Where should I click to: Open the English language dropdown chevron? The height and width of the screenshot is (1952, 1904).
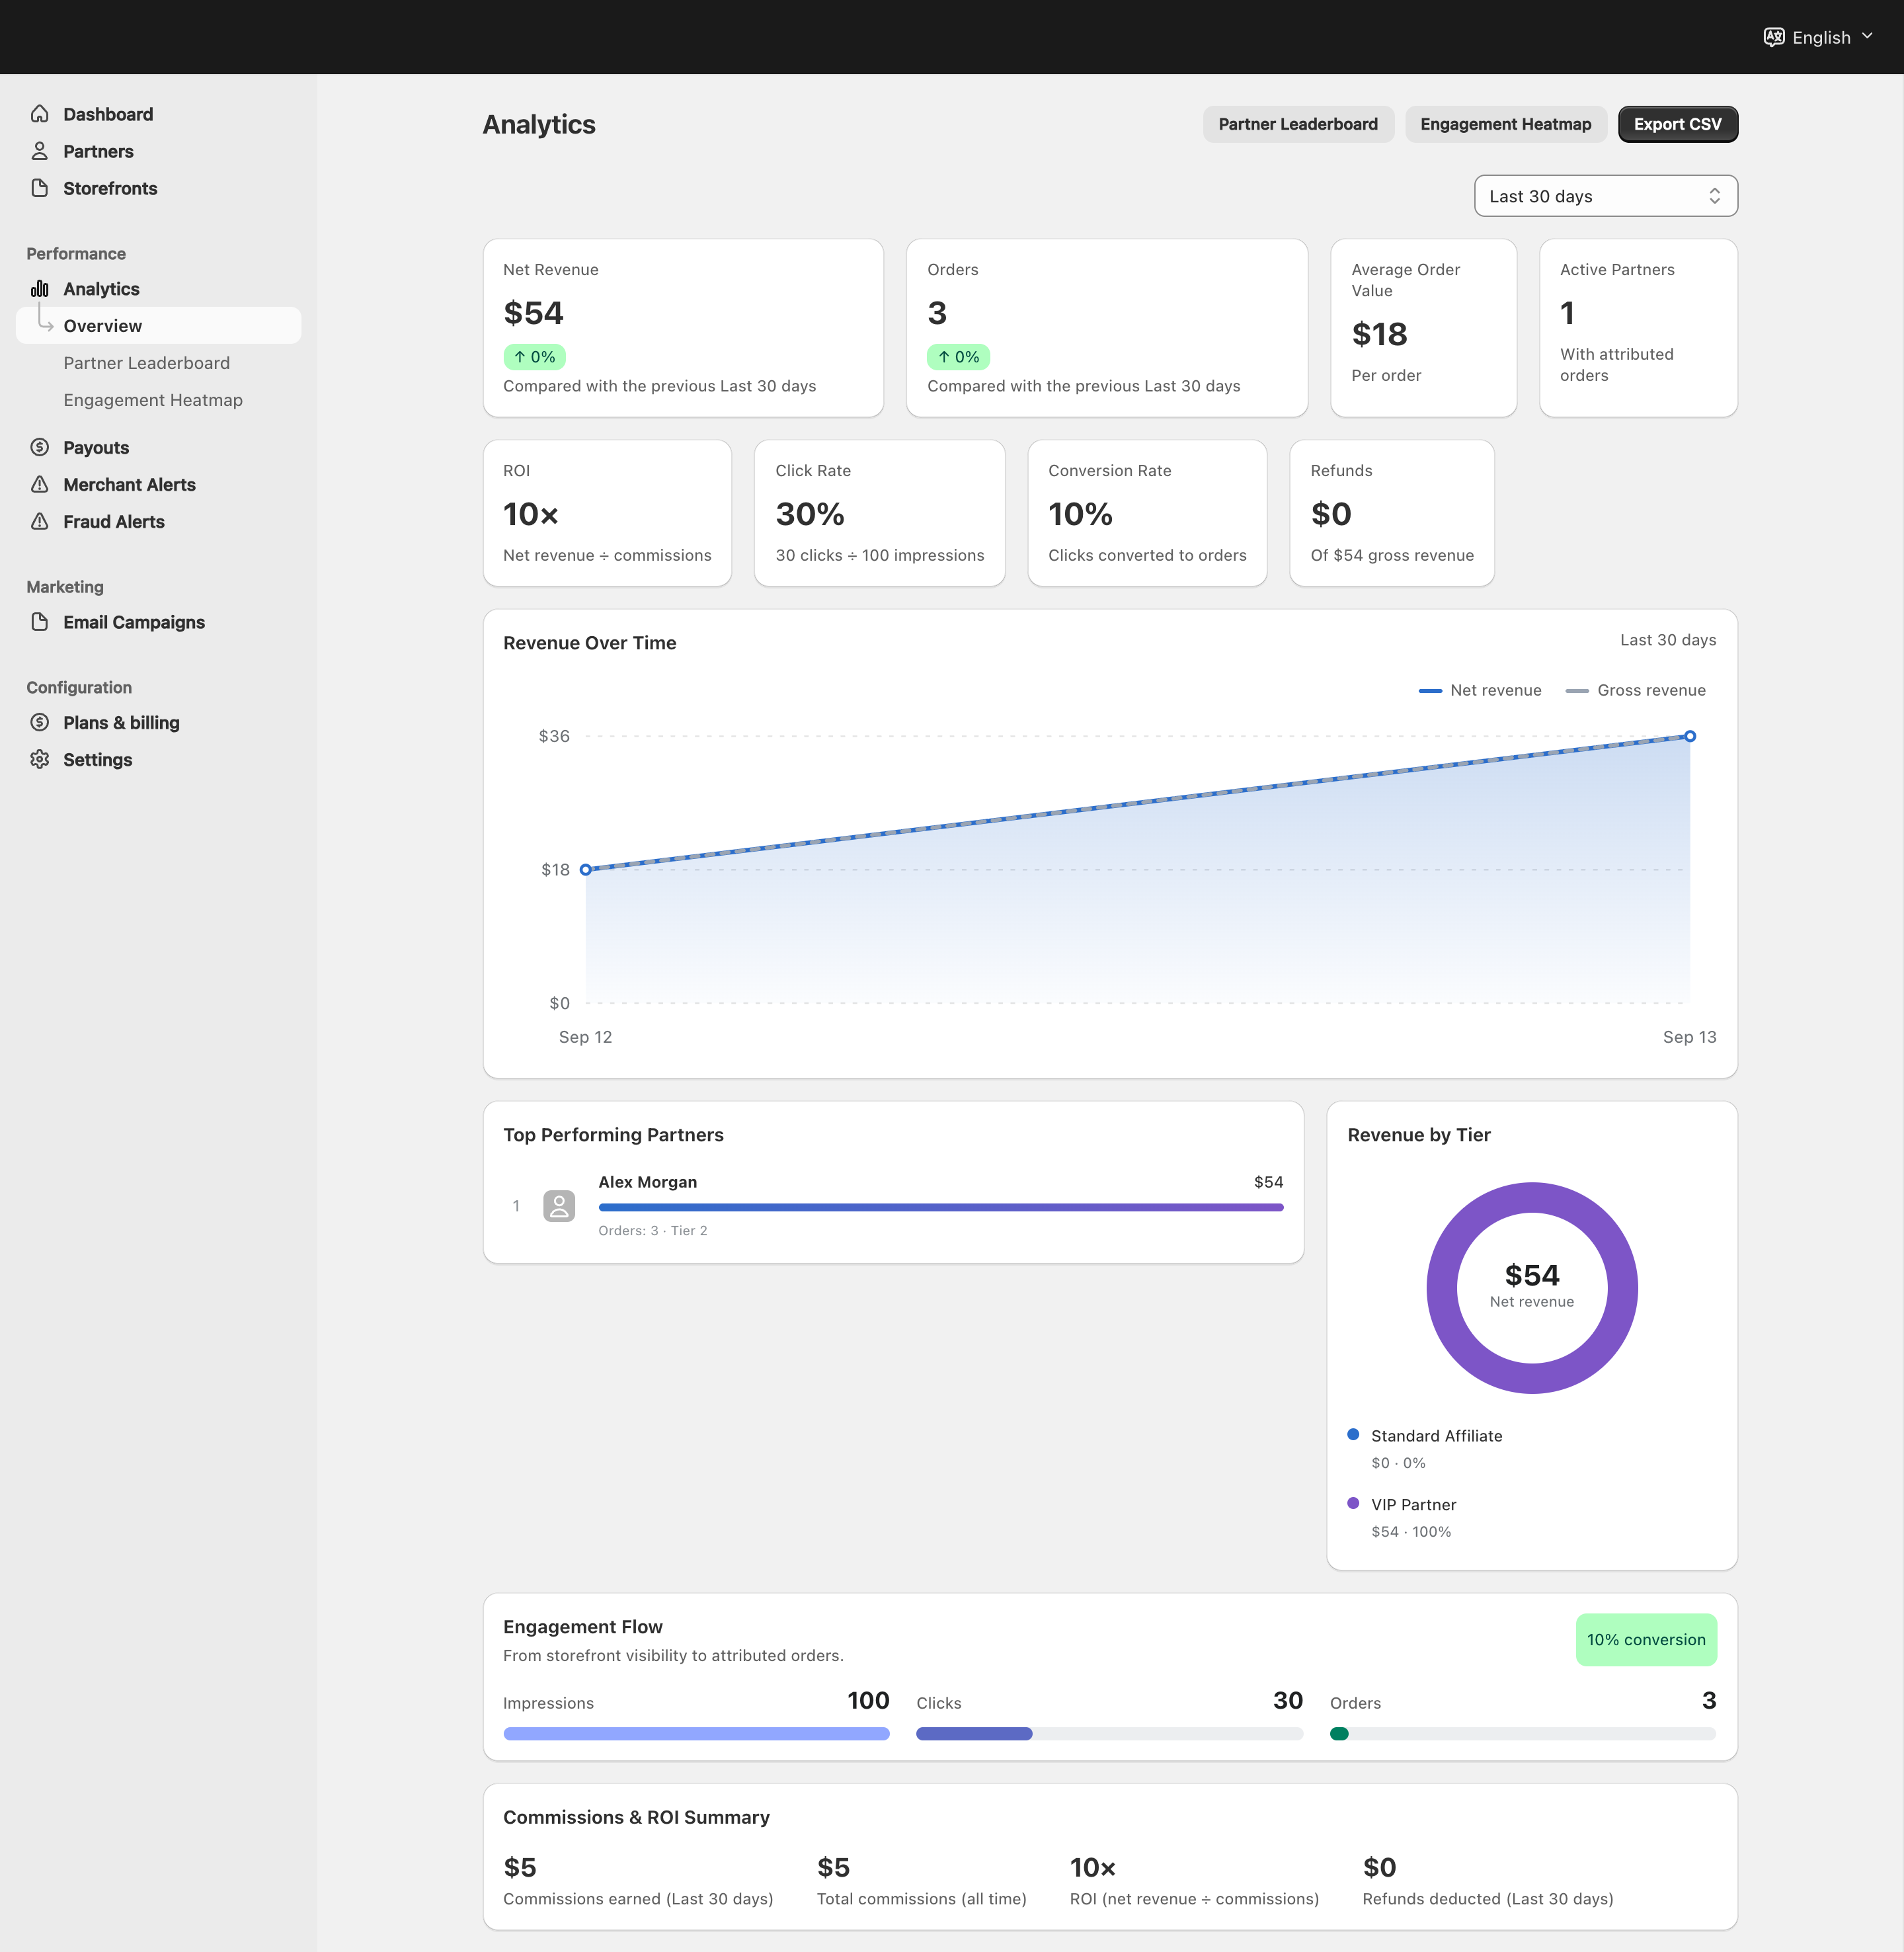pyautogui.click(x=1867, y=37)
